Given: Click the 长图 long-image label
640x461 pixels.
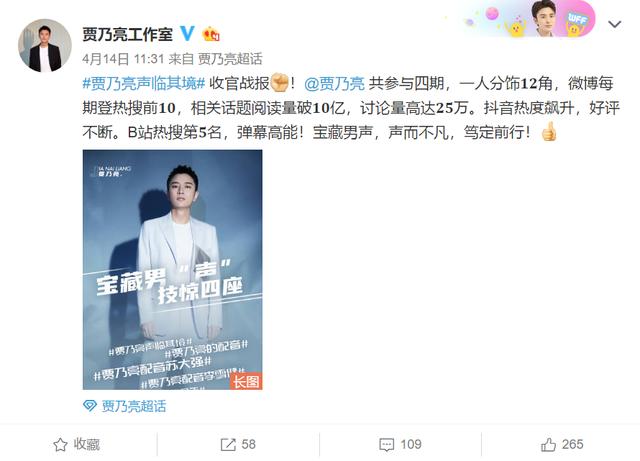Looking at the screenshot, I should [x=246, y=381].
